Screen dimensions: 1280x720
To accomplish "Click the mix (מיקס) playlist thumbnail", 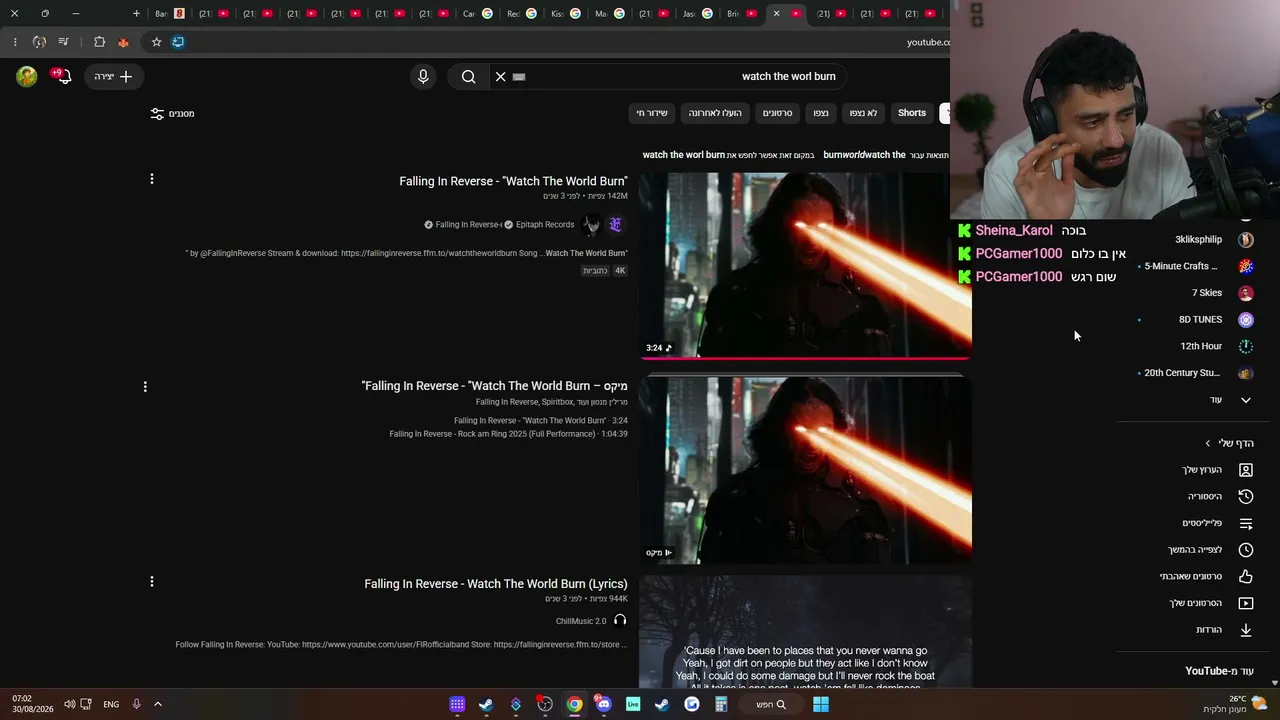I will (x=805, y=470).
